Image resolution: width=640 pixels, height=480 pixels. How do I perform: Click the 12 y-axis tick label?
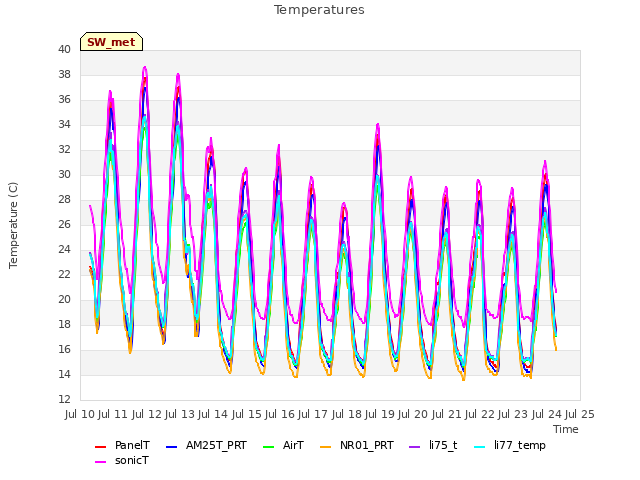click(64, 400)
